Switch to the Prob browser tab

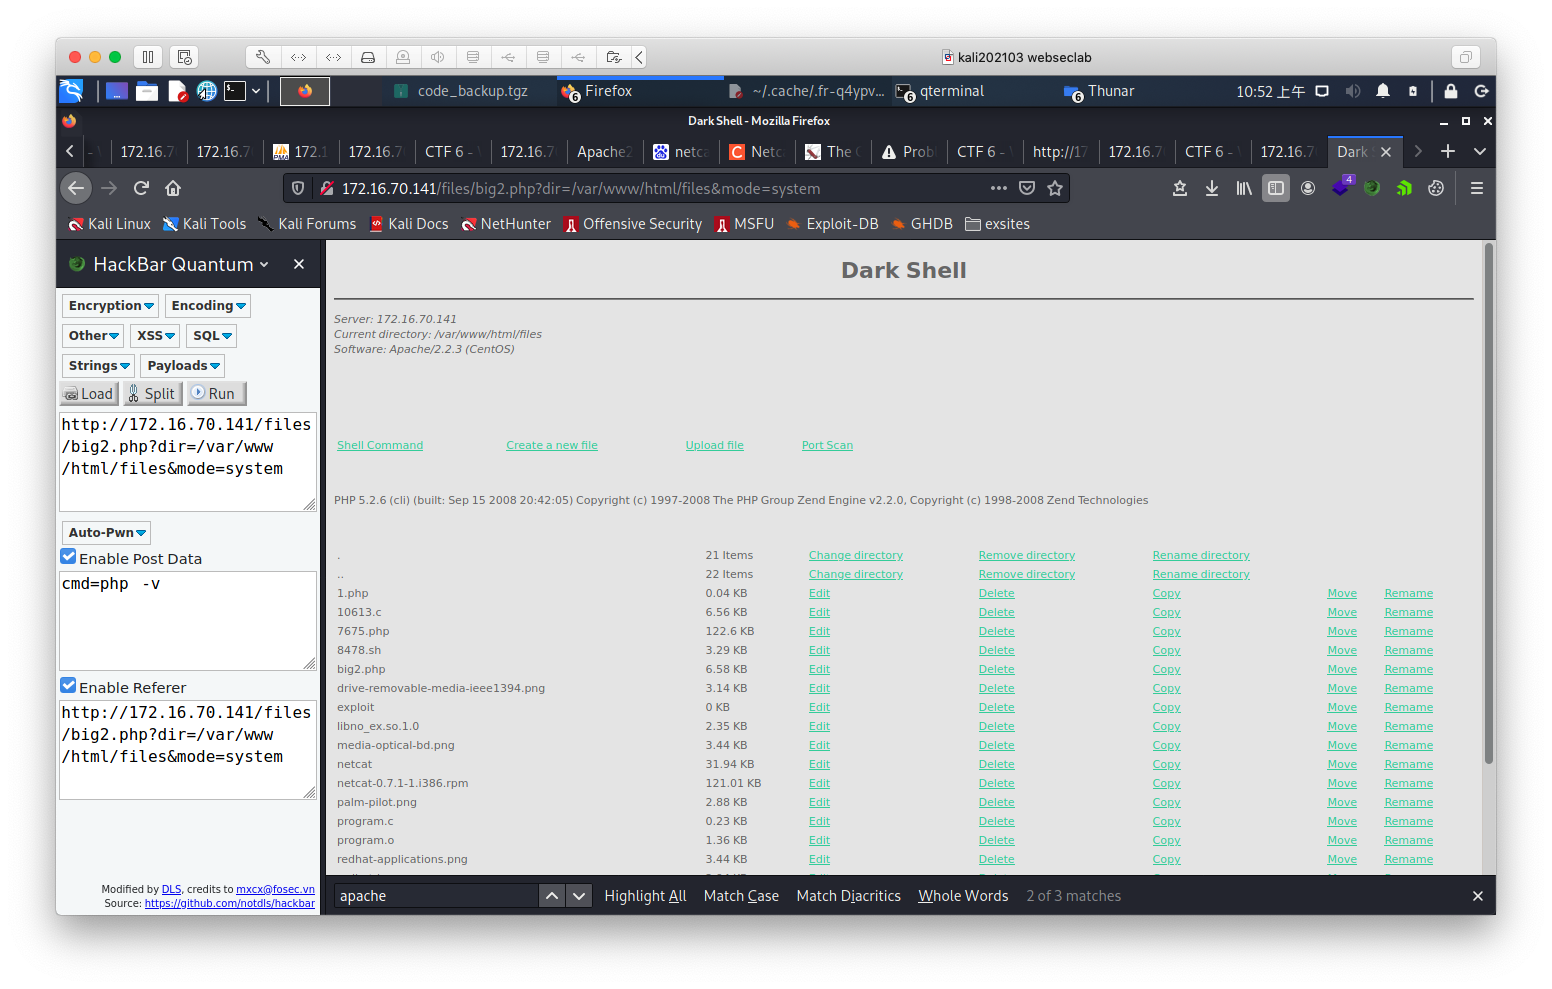tap(909, 152)
